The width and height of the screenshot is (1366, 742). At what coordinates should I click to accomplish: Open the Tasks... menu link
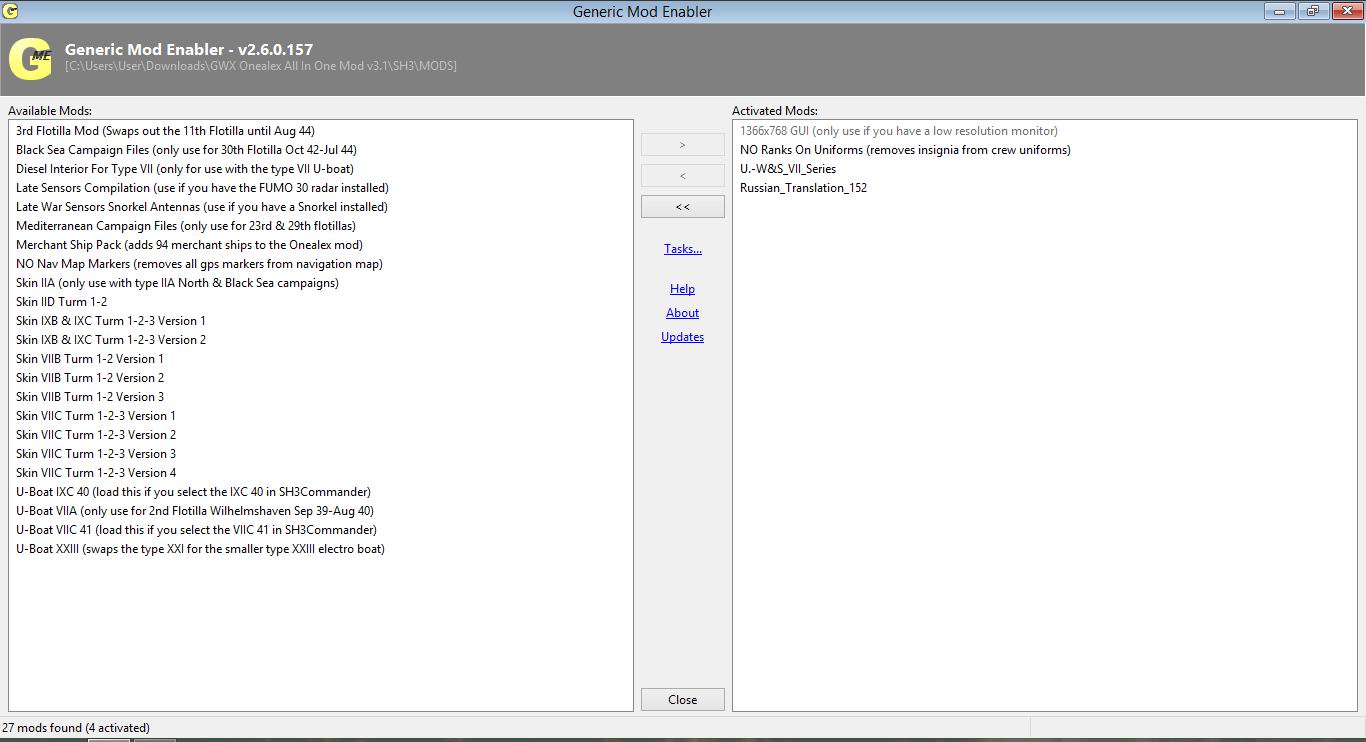[x=683, y=249]
